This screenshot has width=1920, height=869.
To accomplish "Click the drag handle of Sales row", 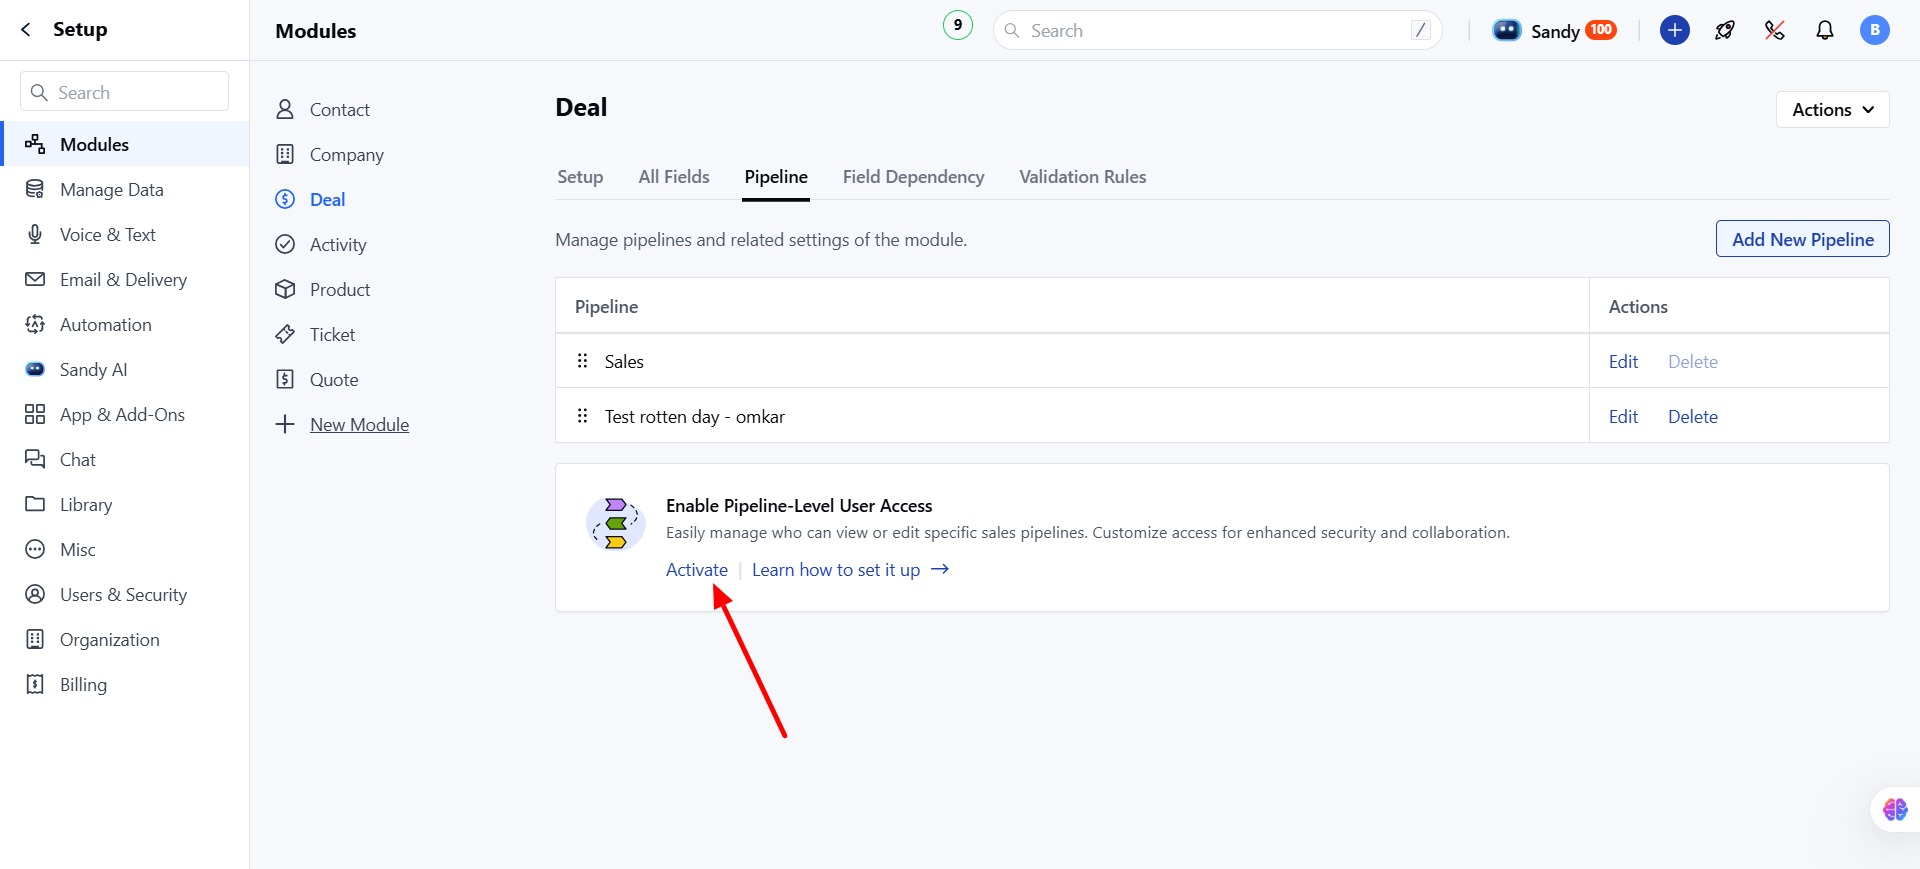I will tap(582, 361).
